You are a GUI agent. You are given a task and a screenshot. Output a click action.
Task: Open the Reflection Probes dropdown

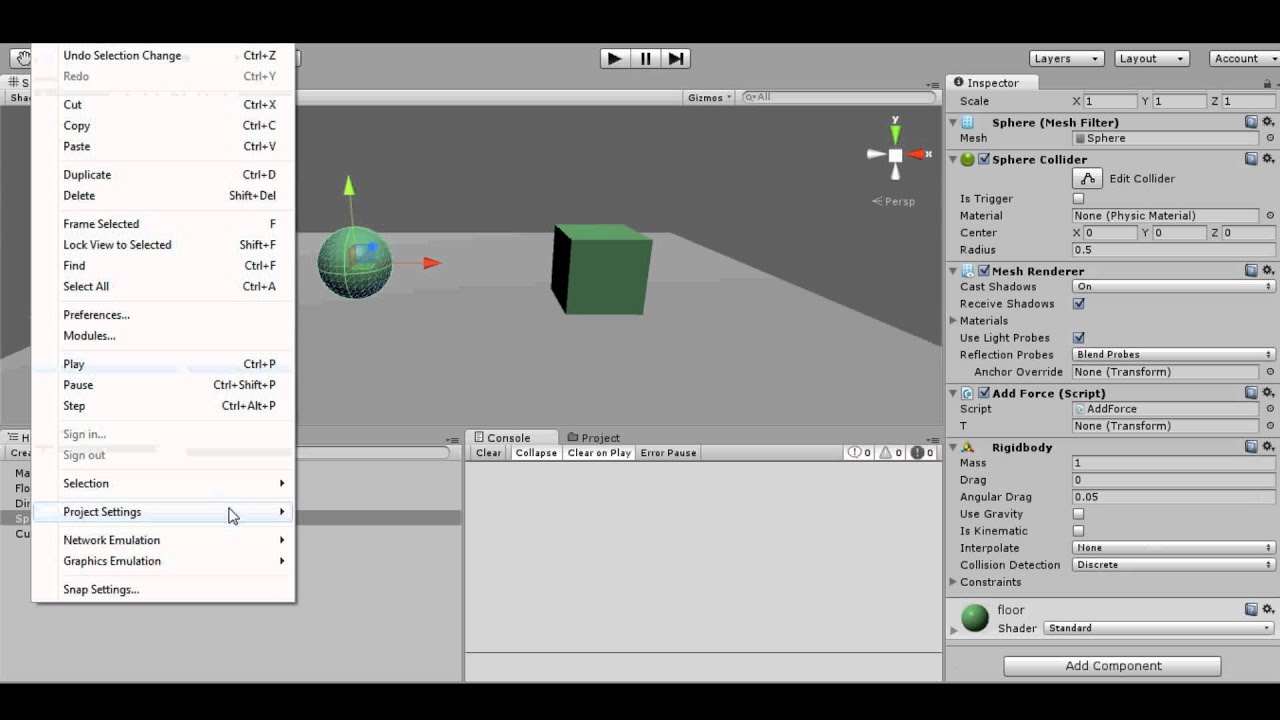pos(1174,355)
